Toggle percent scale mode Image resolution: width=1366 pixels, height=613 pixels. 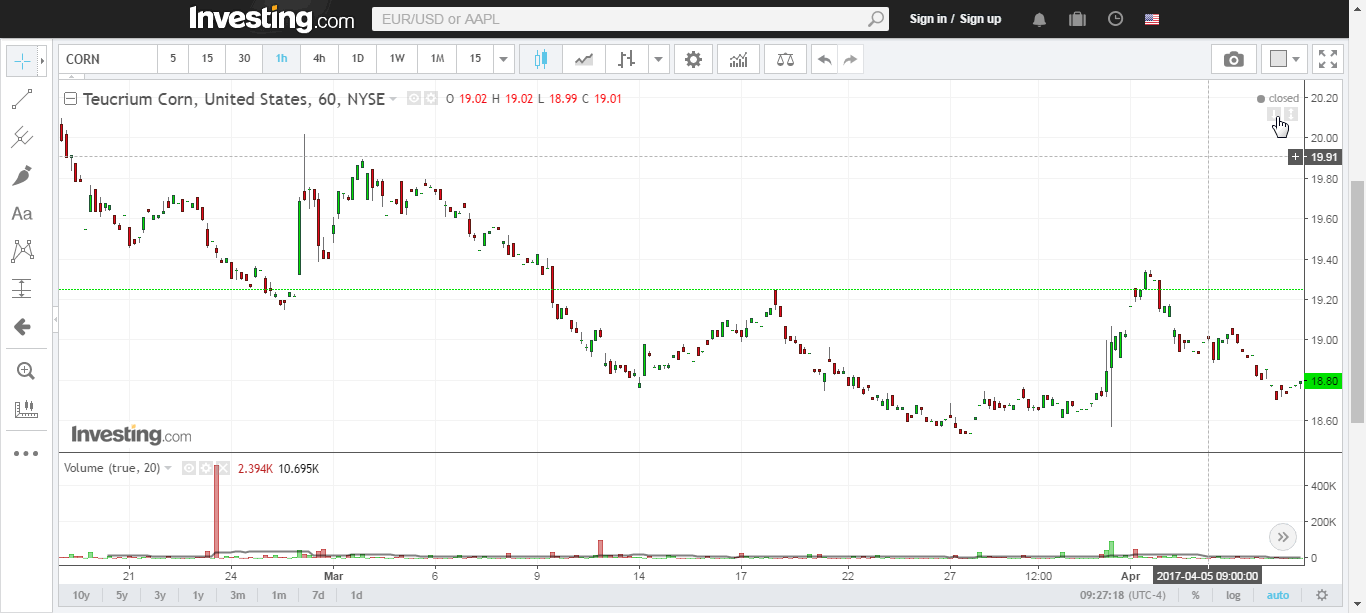(x=1196, y=595)
